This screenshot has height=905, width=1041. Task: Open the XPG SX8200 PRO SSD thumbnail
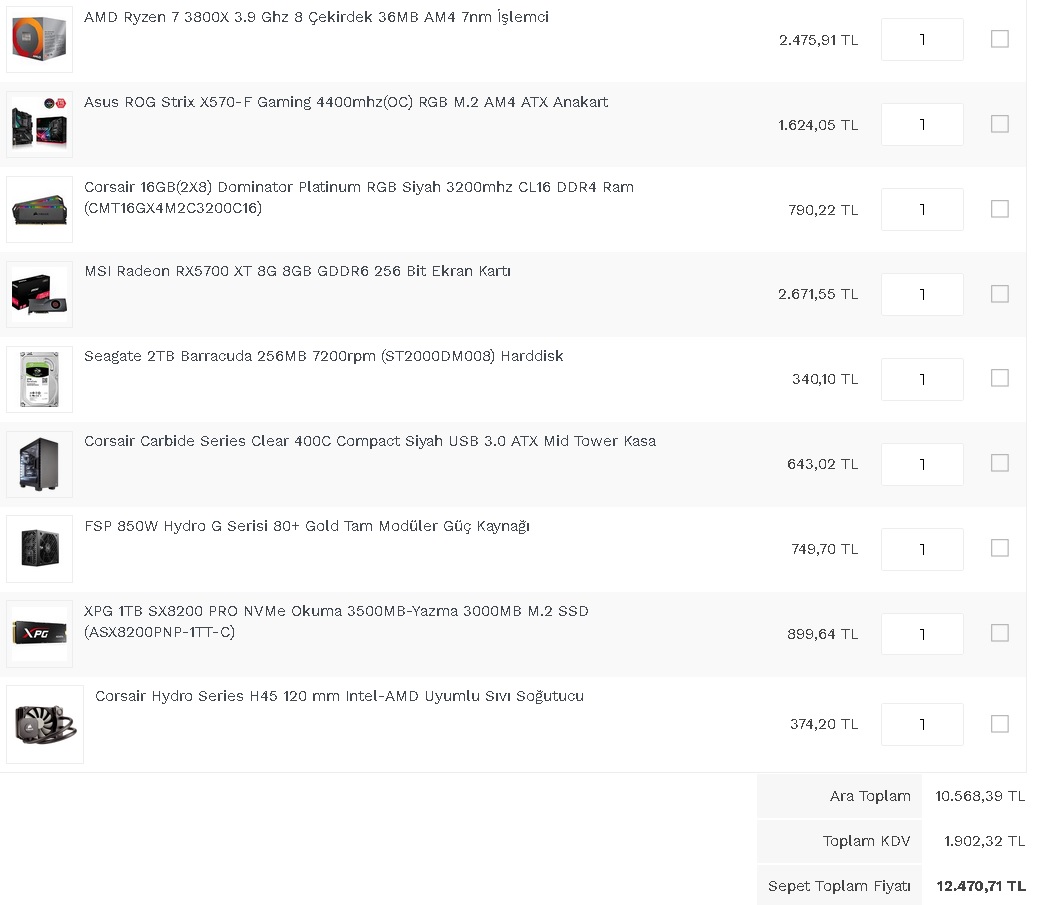[39, 634]
